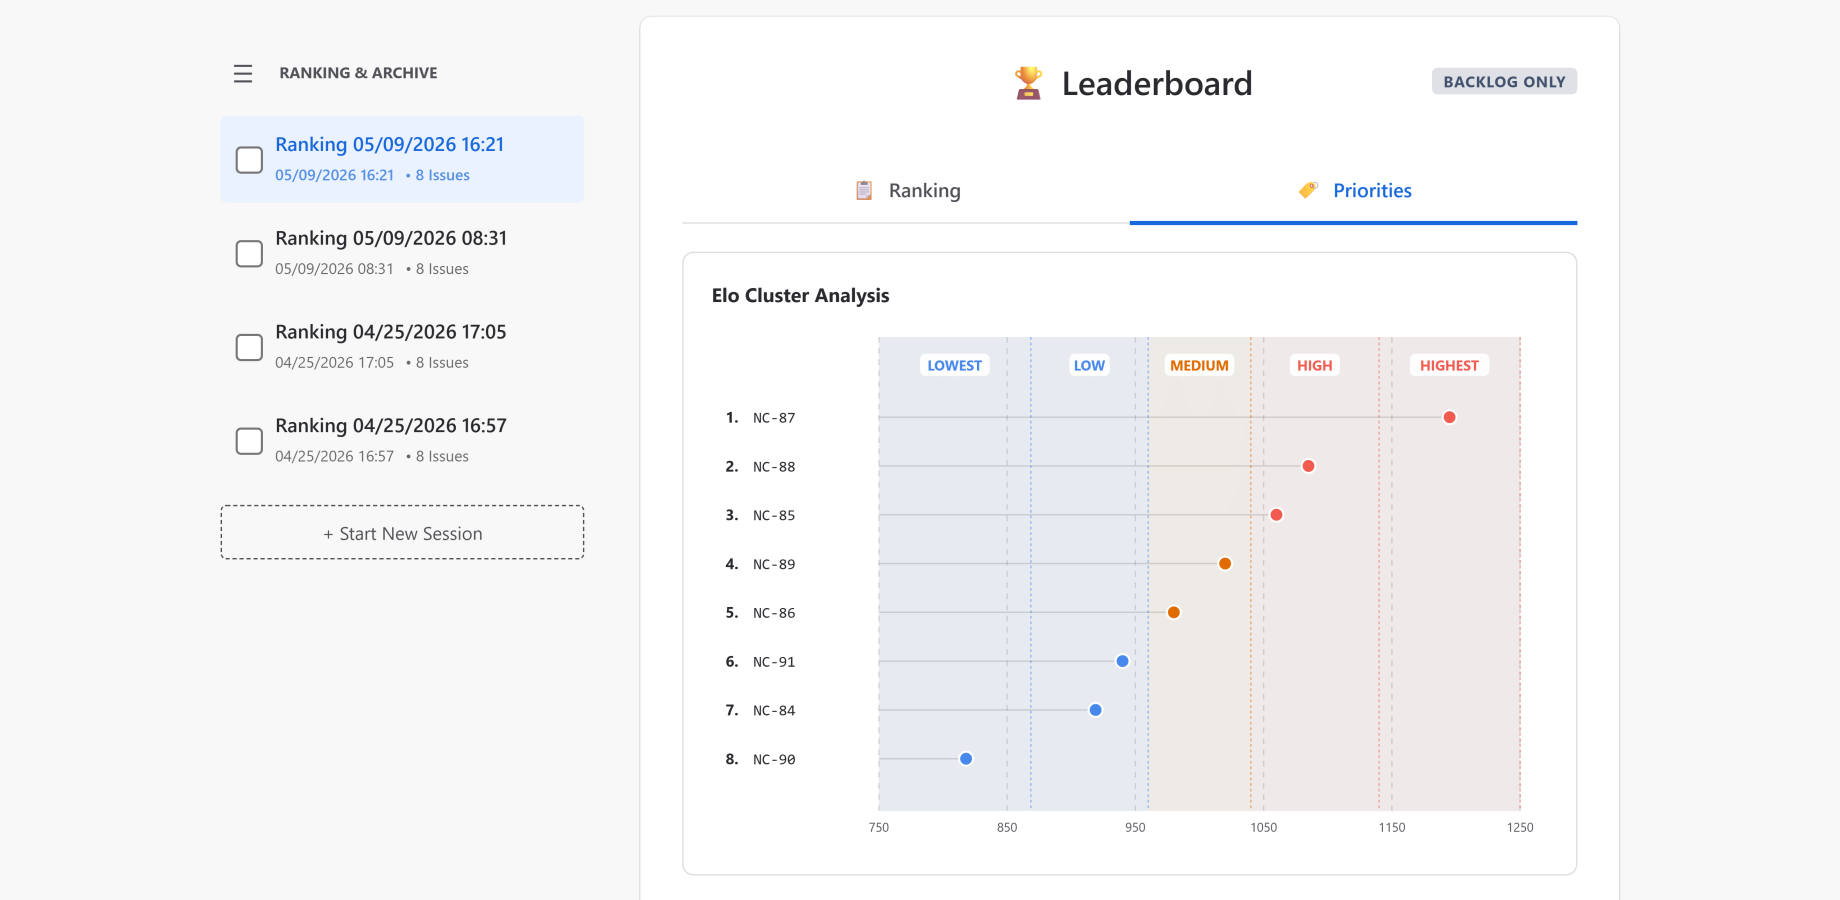Click the 950 axis tick label
The width and height of the screenshot is (1840, 900).
1135,828
